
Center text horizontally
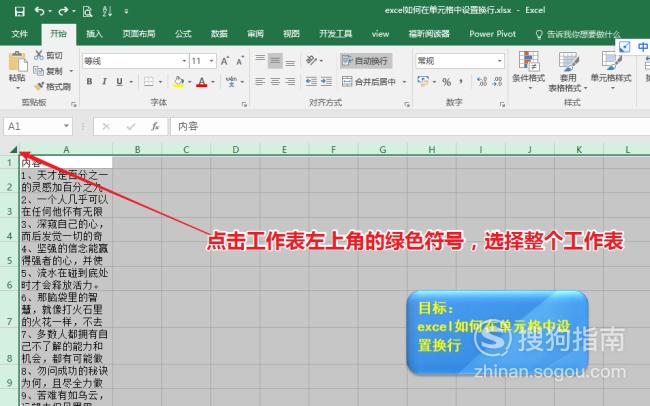click(x=275, y=82)
